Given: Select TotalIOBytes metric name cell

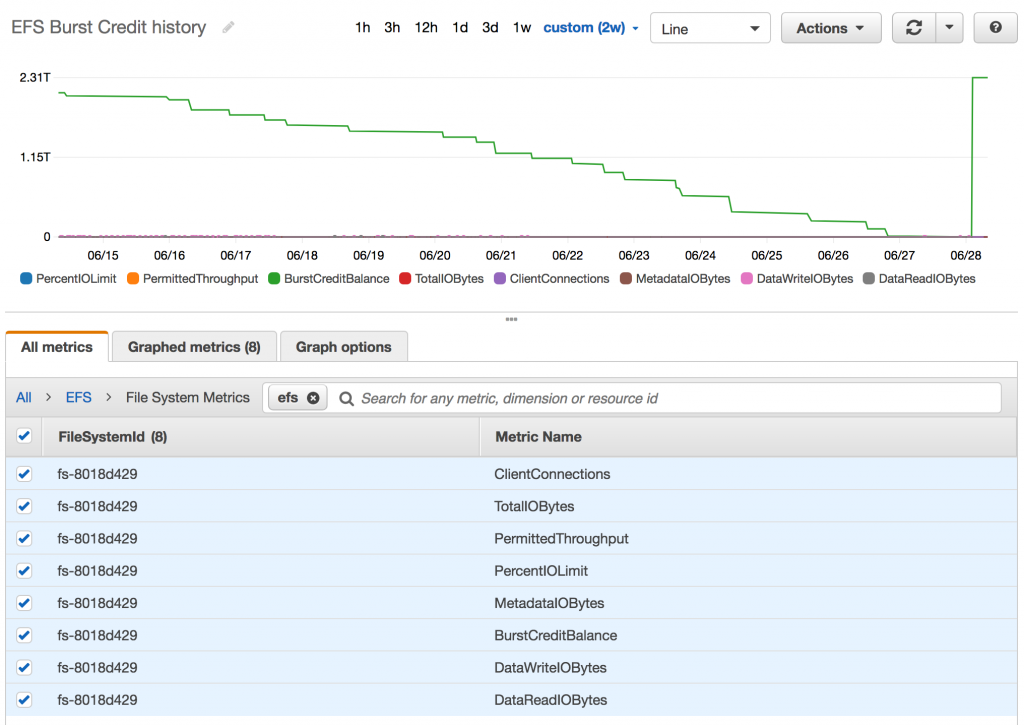Looking at the screenshot, I should click(x=534, y=506).
